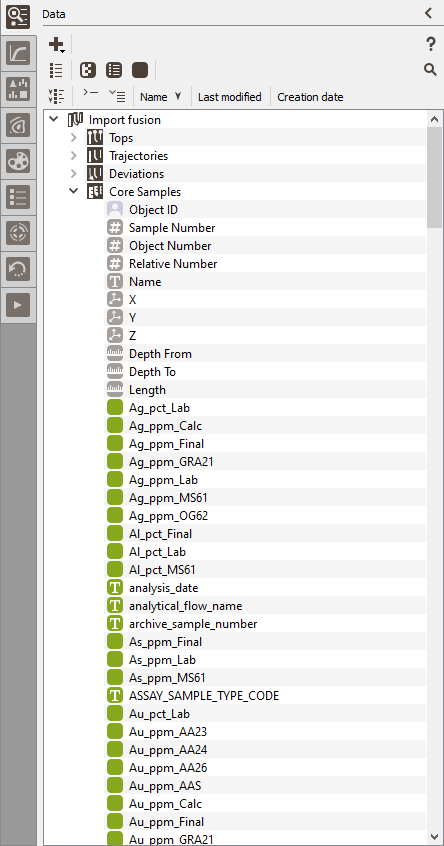Screen dimensions: 444x846
Task: Toggle the dice-pattern filter button
Action: [88, 70]
